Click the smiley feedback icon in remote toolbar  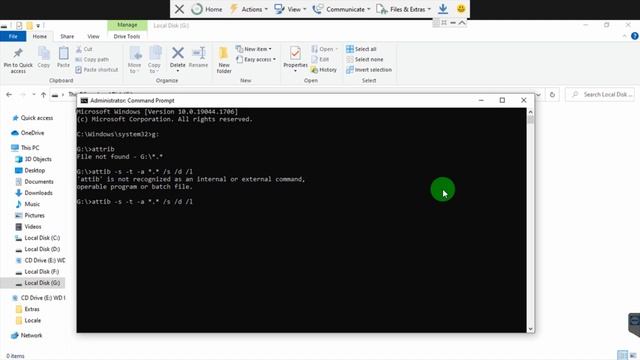tap(461, 9)
